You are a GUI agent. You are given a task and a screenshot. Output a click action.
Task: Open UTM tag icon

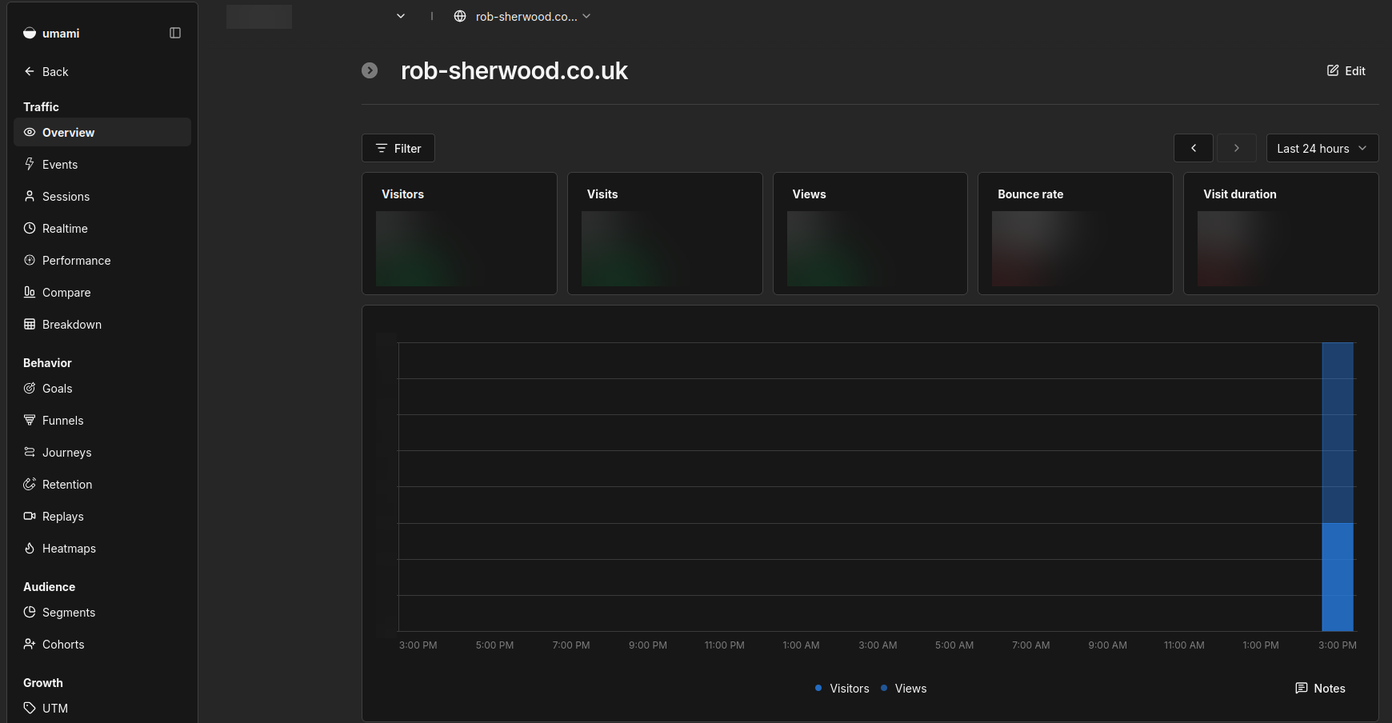click(30, 708)
